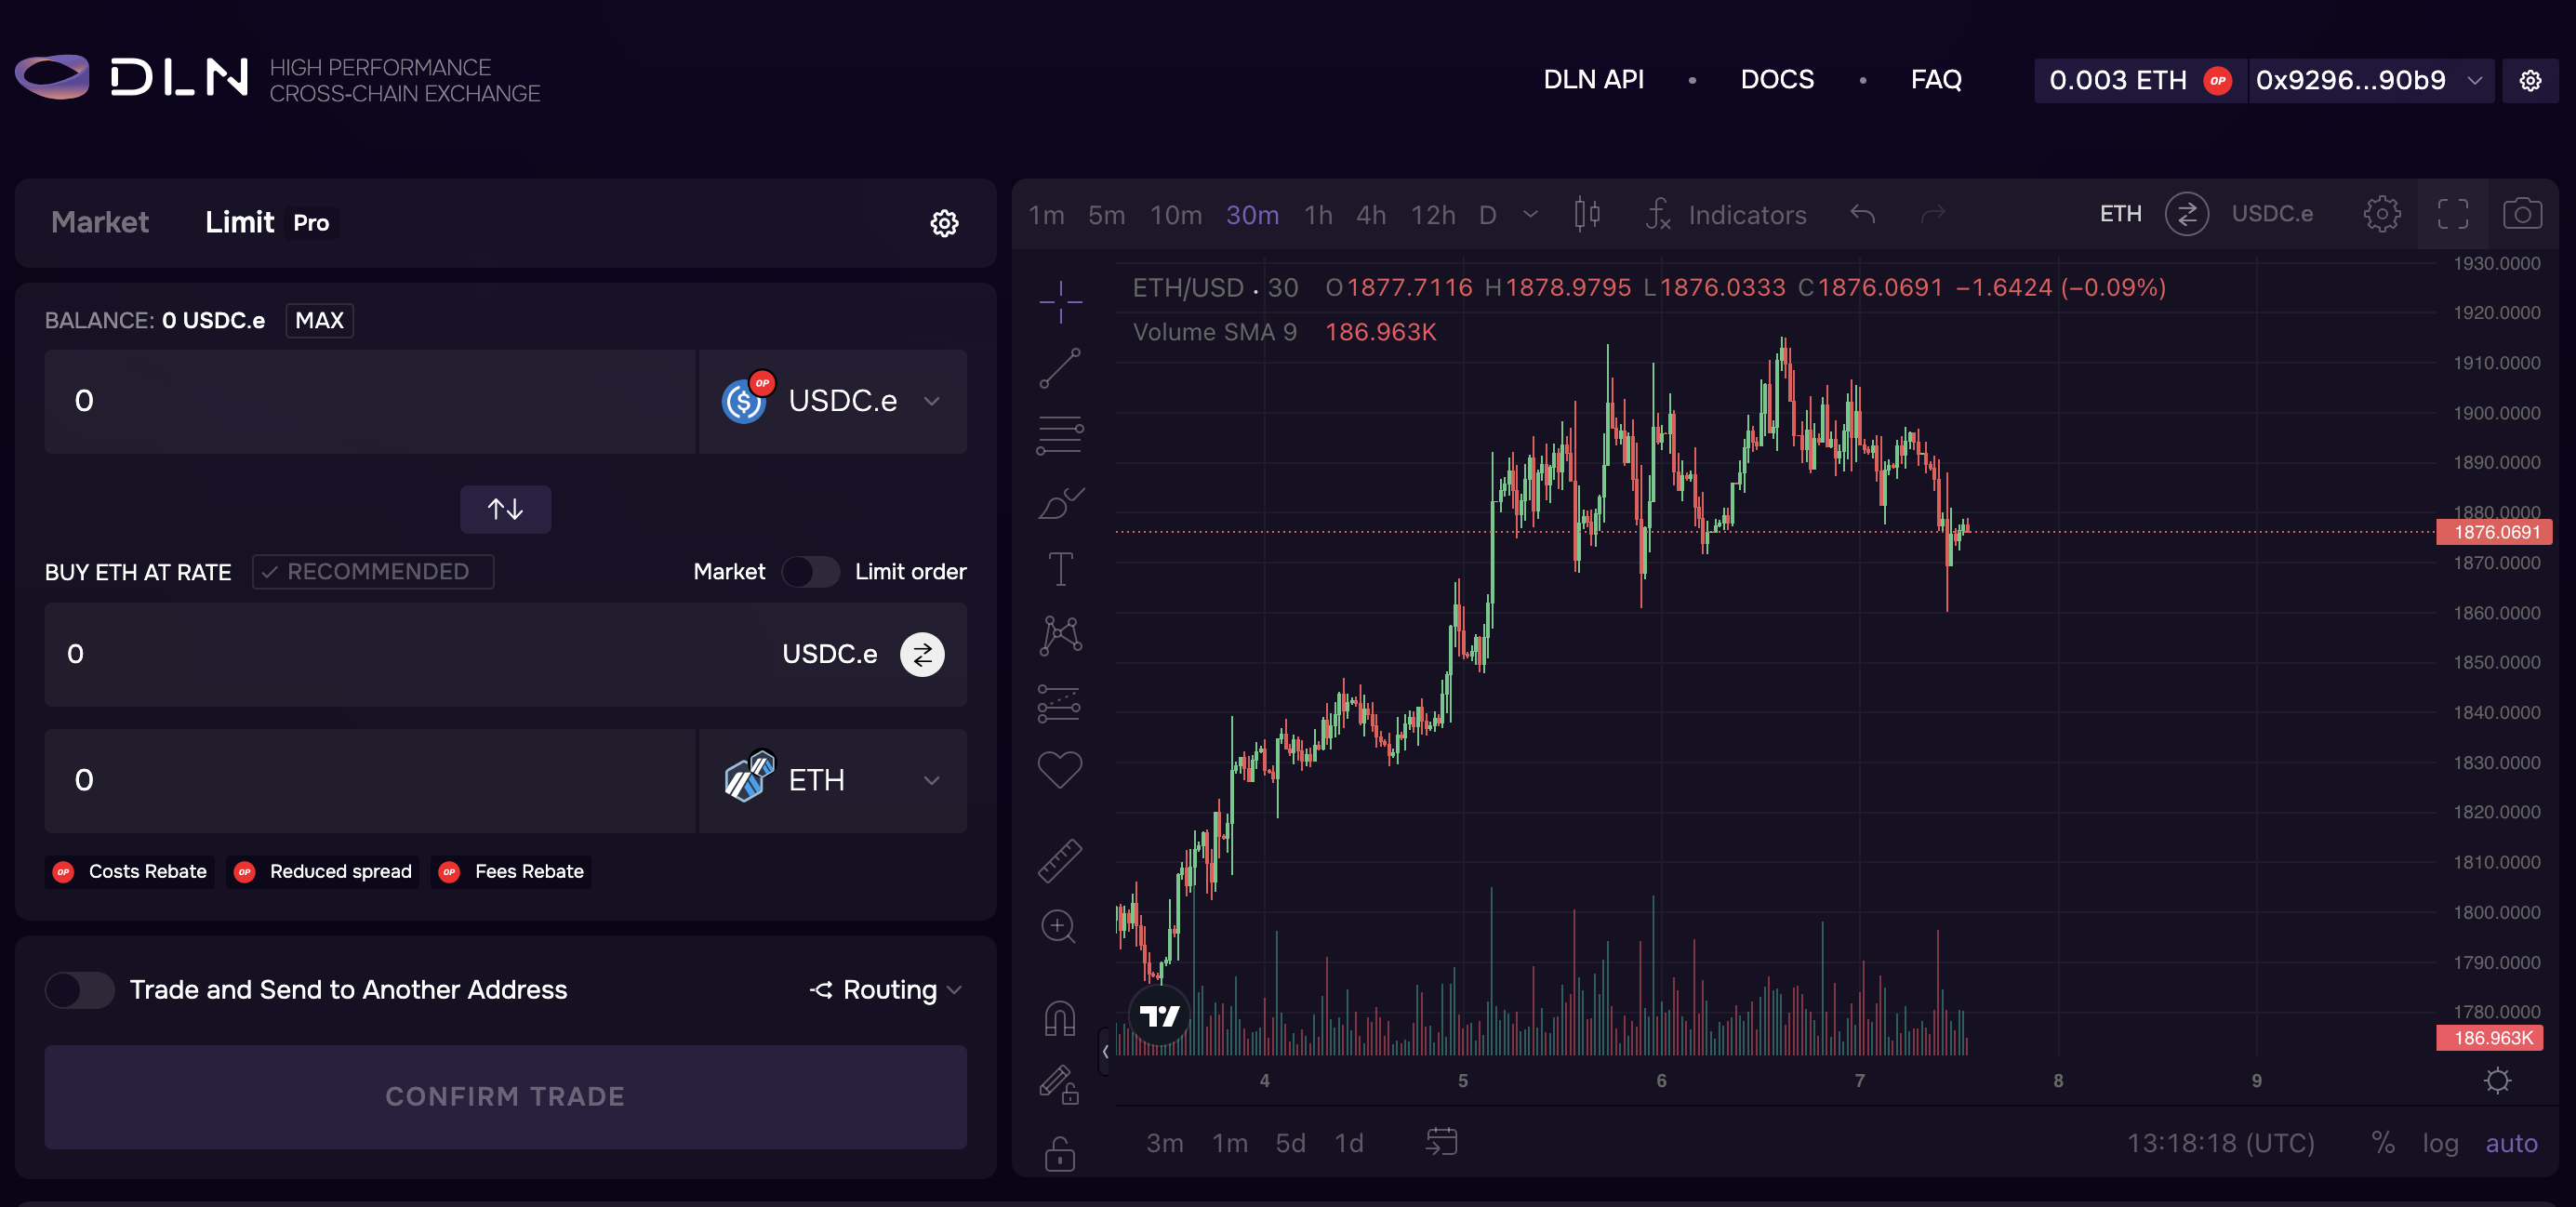Viewport: 2576px width, 1207px height.
Task: Check the RECOMMENDED rate option
Action: 373,572
